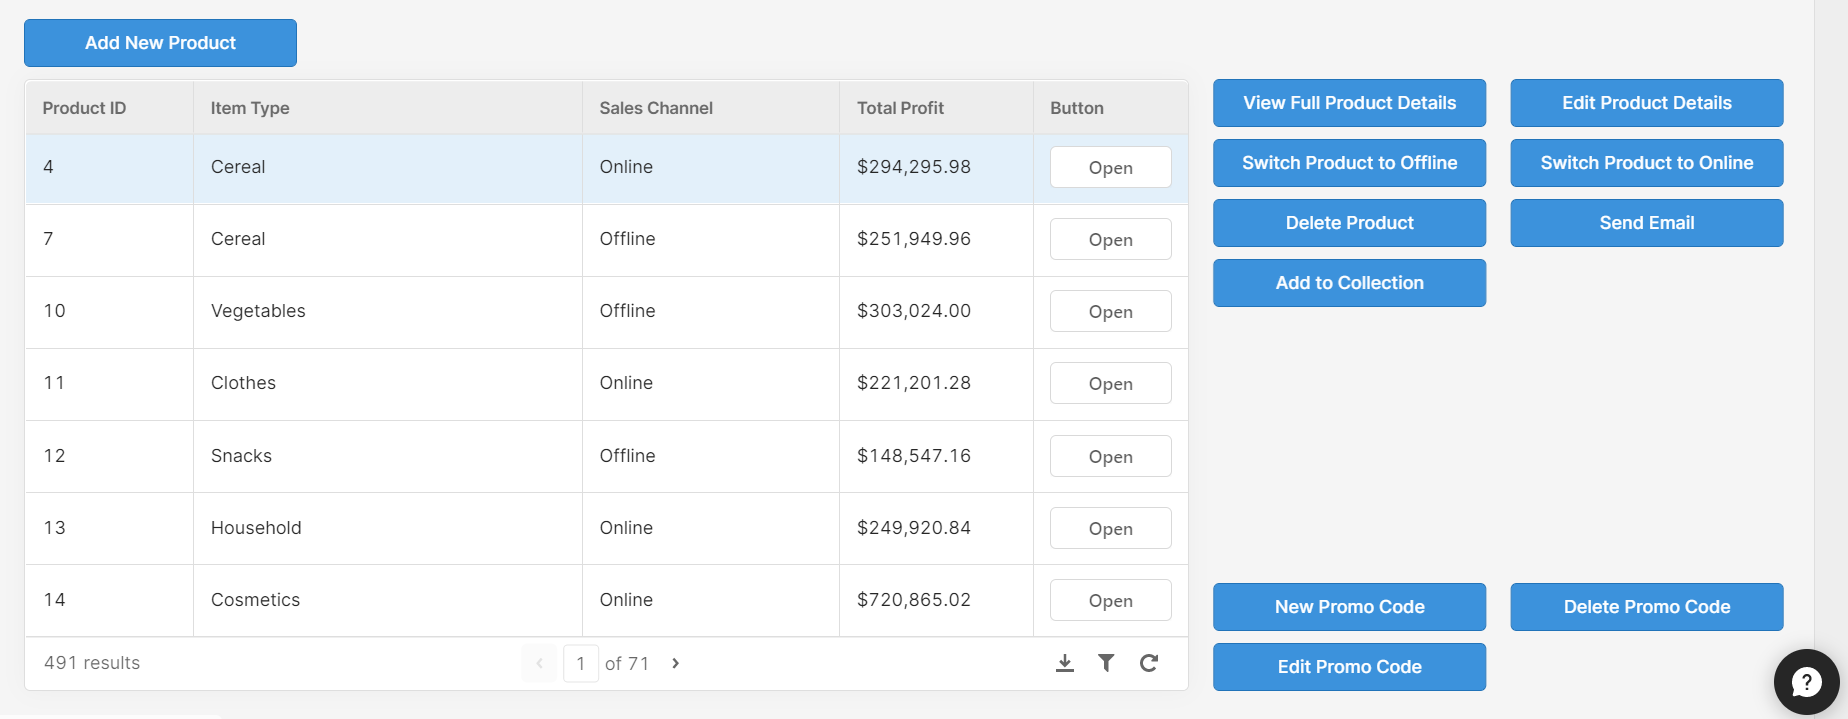Open the help question mark button
This screenshot has width=1848, height=719.
pyautogui.click(x=1806, y=682)
